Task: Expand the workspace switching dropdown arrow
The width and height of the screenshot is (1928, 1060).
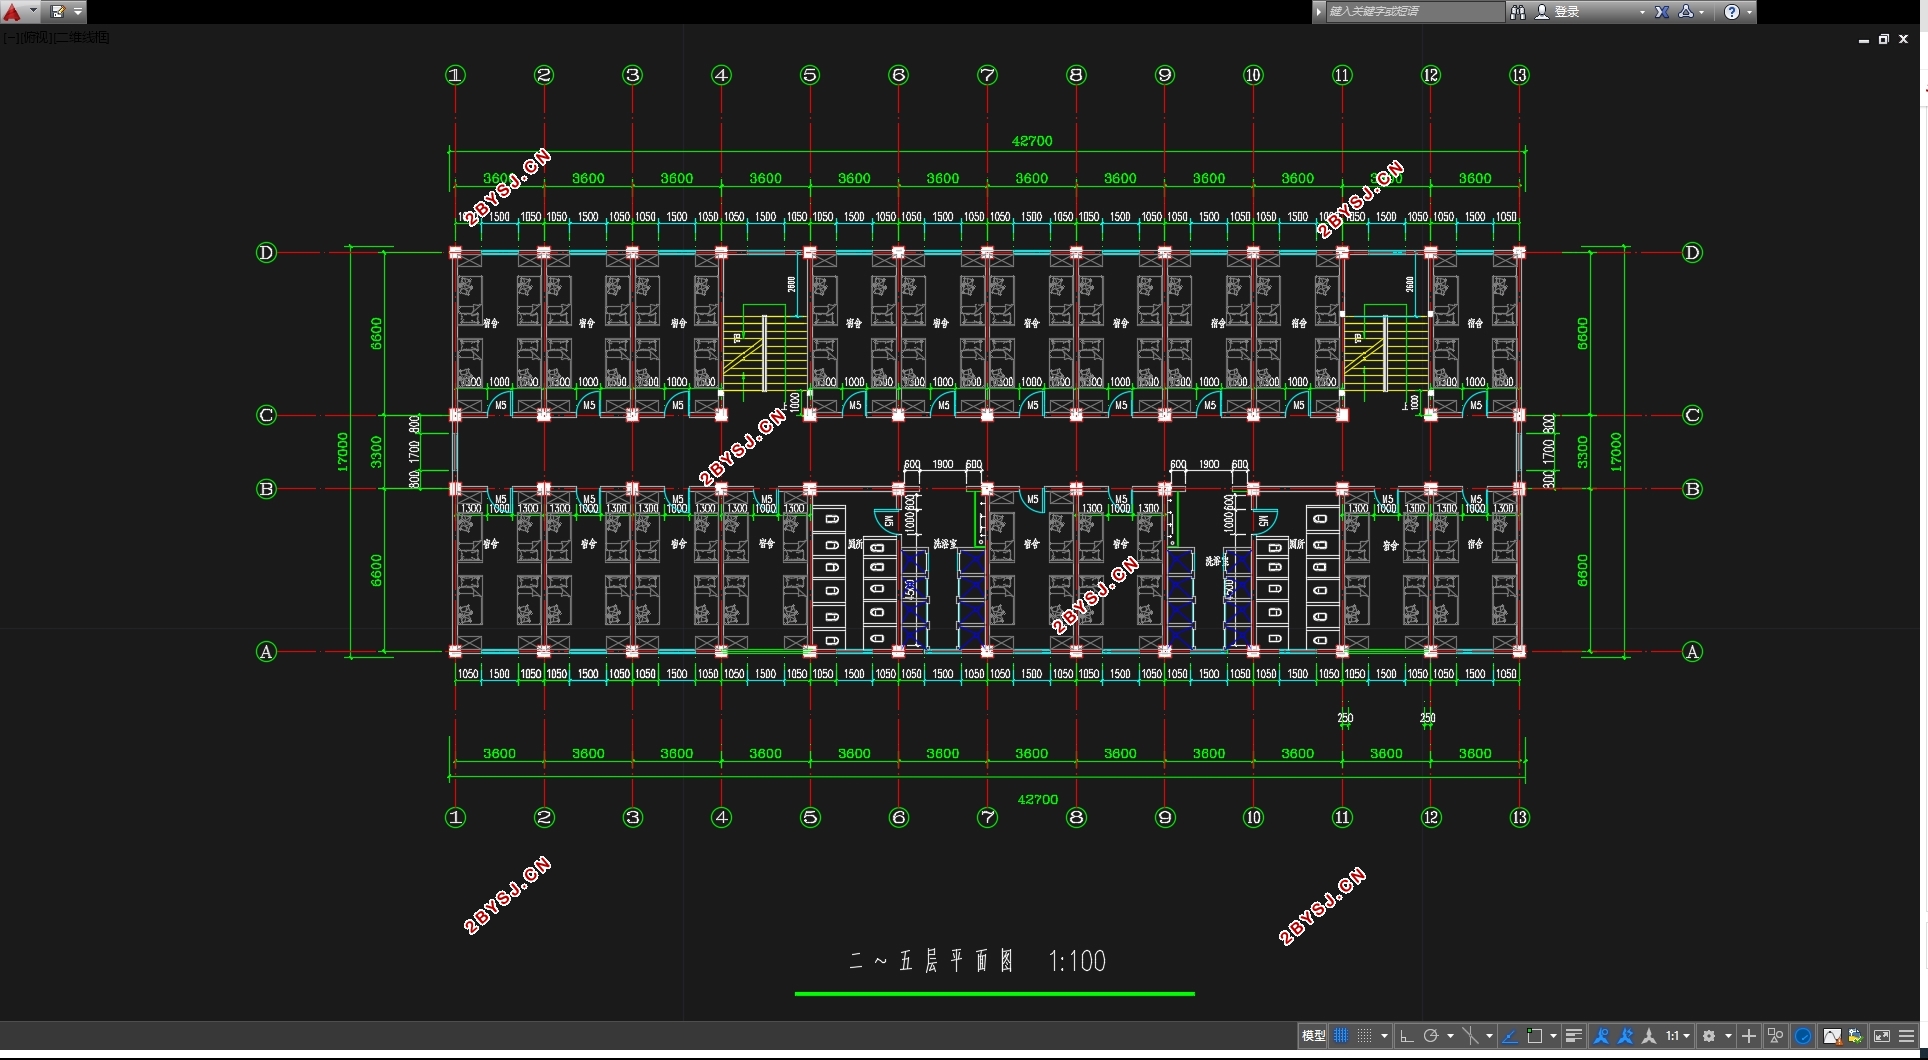Action: 1728,1036
